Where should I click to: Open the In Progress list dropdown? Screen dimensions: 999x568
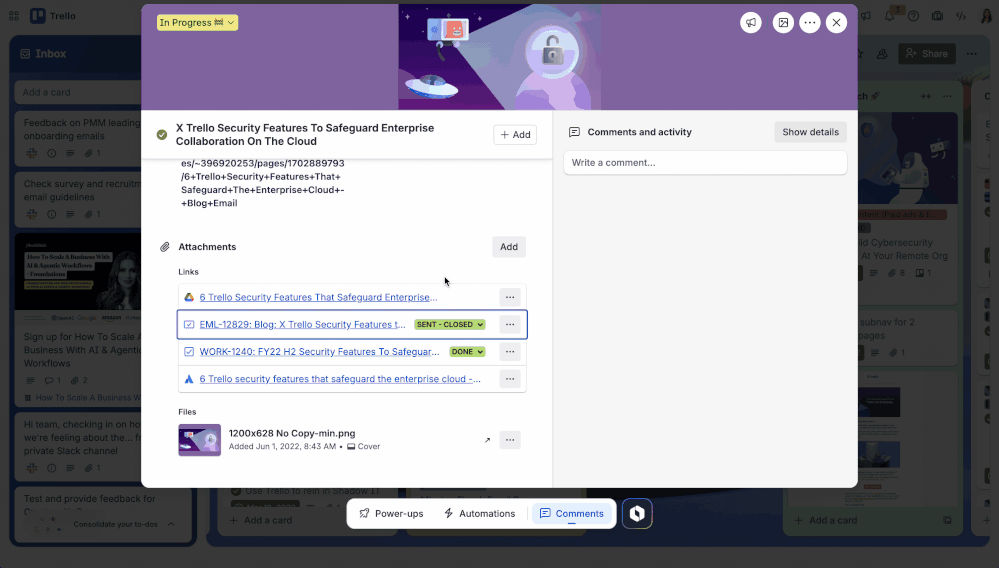pos(198,22)
